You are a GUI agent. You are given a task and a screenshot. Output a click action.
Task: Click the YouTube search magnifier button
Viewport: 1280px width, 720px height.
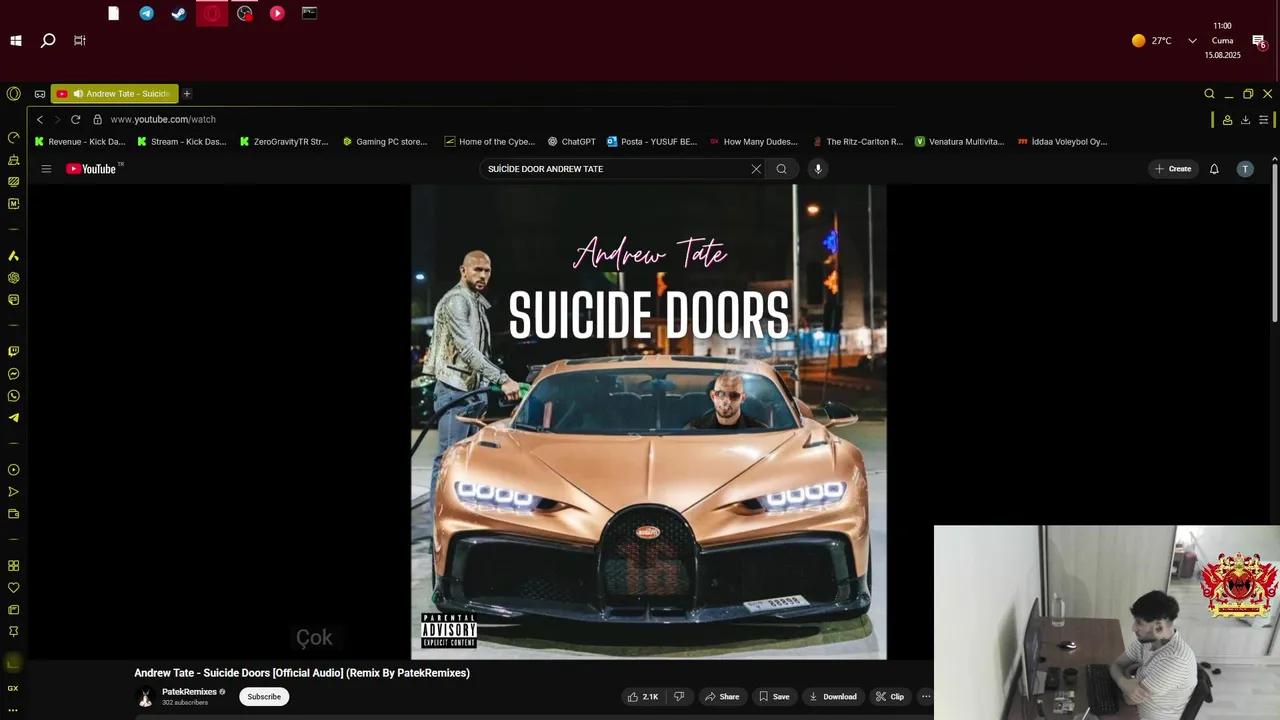(782, 169)
